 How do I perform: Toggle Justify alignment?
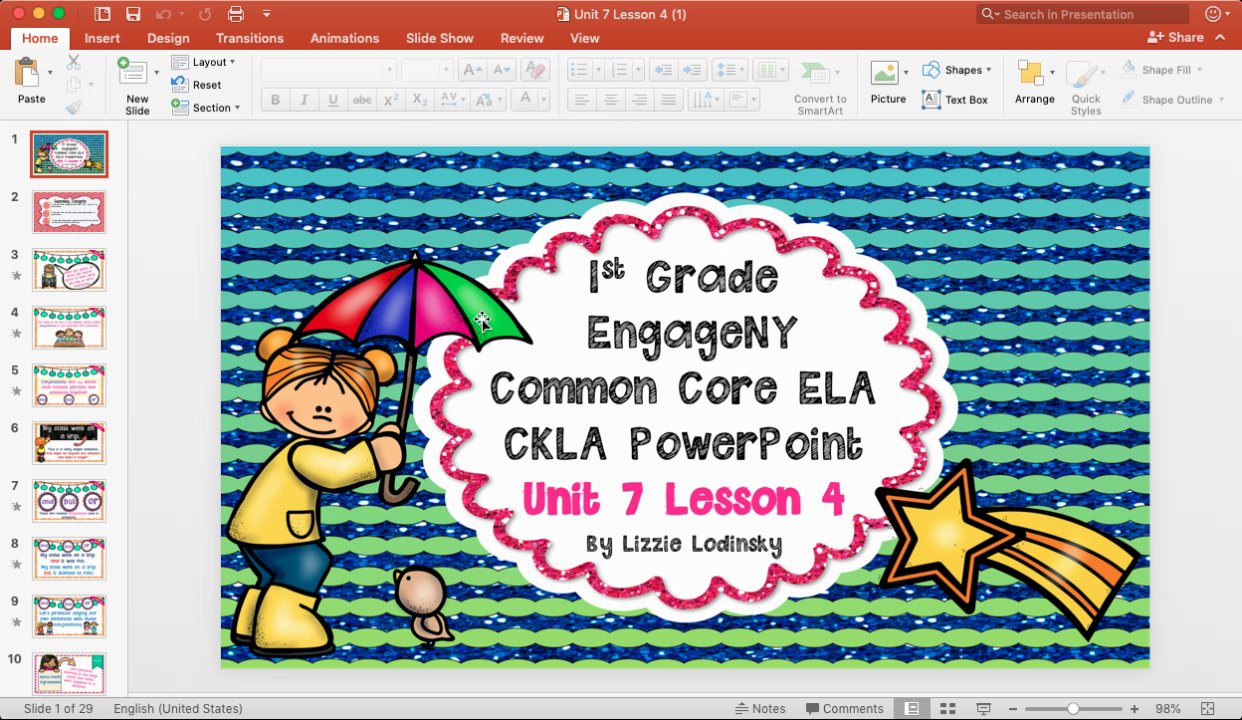tap(668, 100)
